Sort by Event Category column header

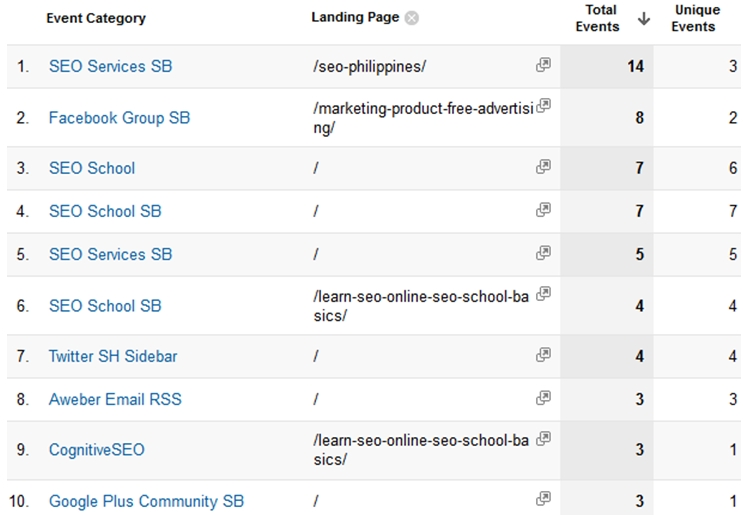tap(95, 18)
